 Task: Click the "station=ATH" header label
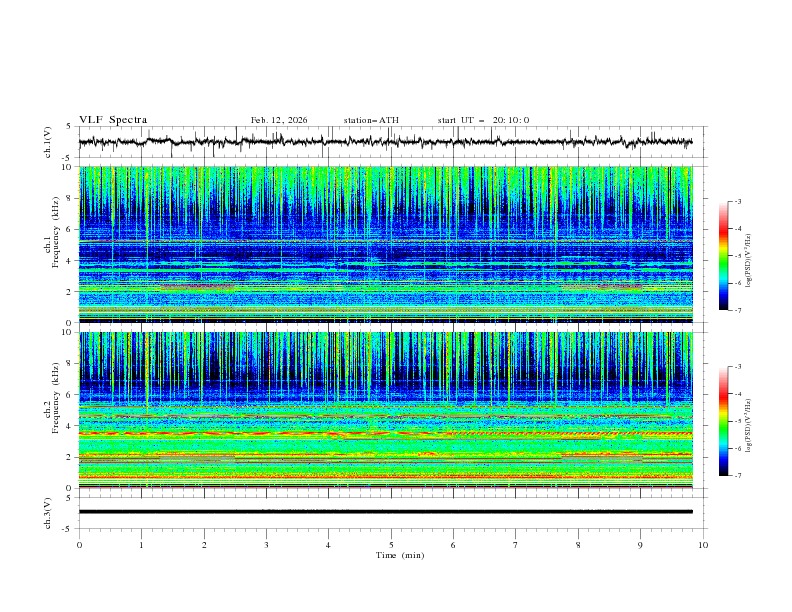coord(371,120)
